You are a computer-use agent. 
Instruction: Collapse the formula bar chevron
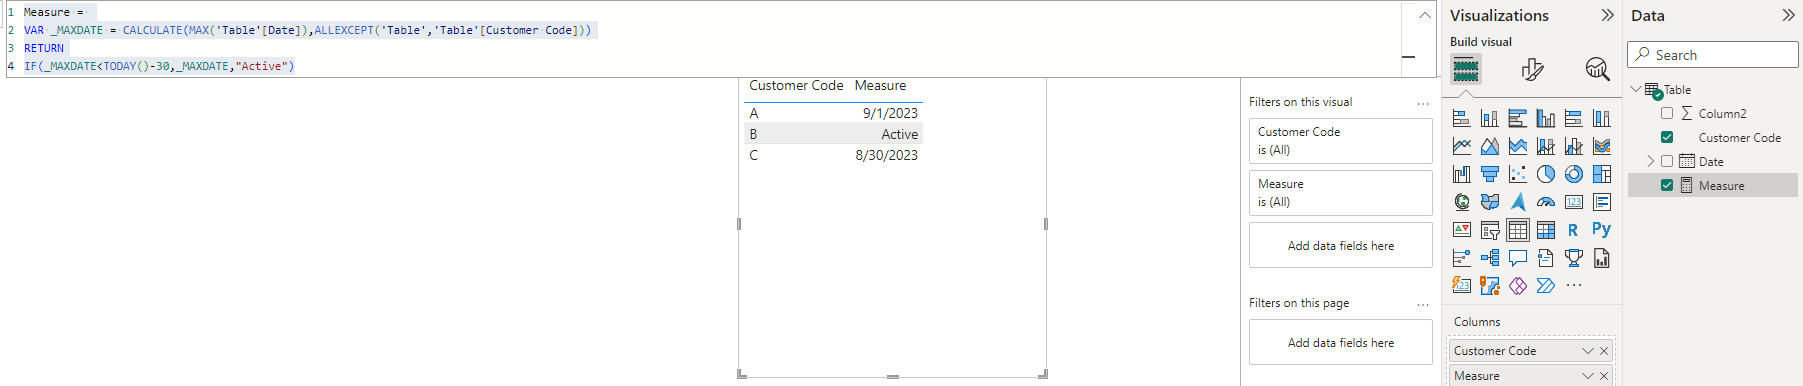click(x=1424, y=15)
